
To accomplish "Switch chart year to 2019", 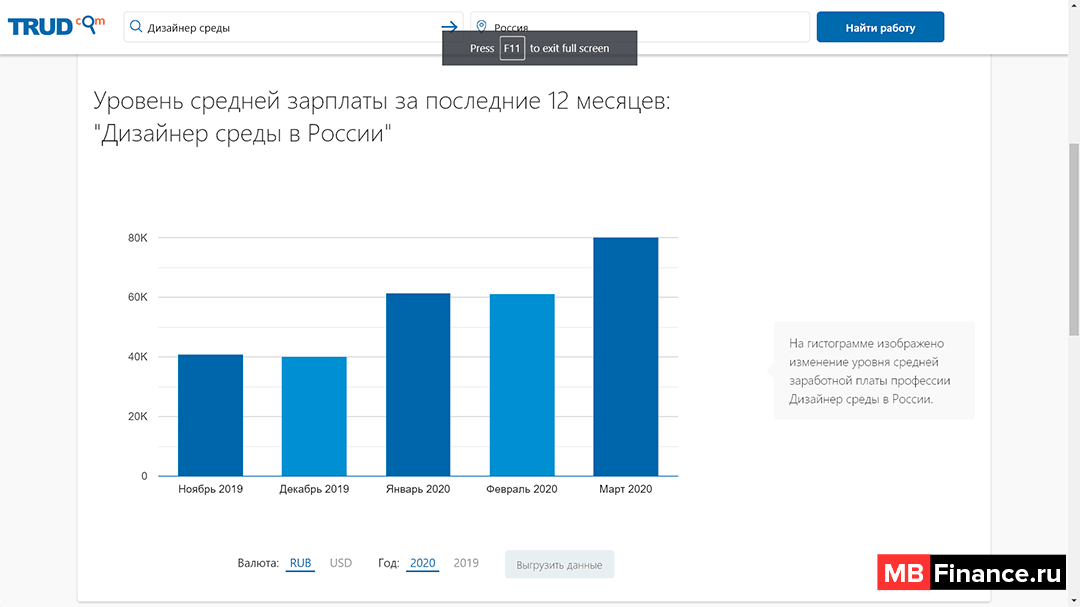I will click(466, 563).
